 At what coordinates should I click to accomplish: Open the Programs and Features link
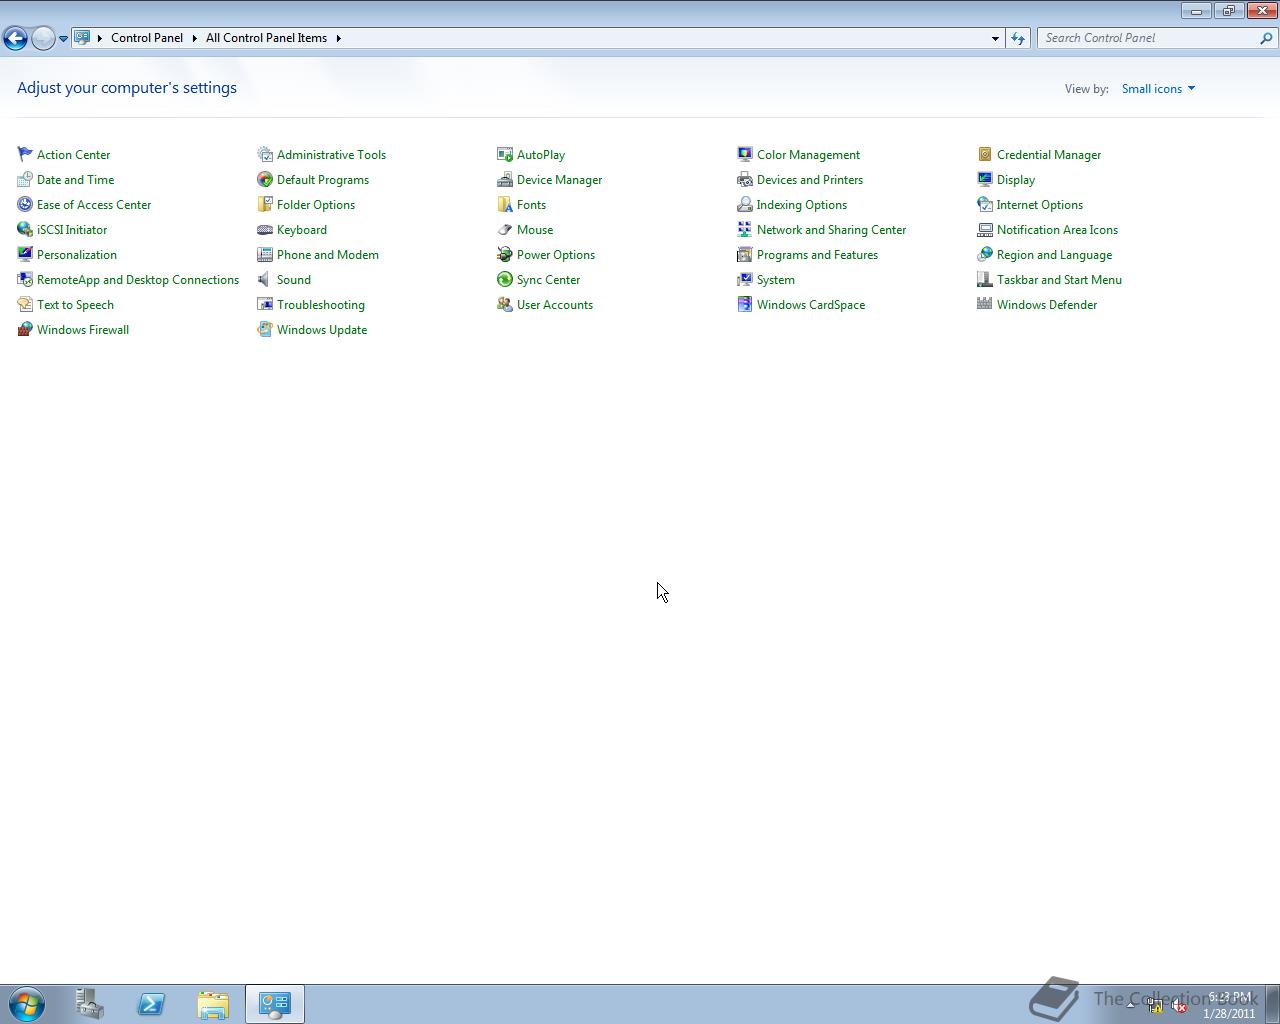coord(817,255)
